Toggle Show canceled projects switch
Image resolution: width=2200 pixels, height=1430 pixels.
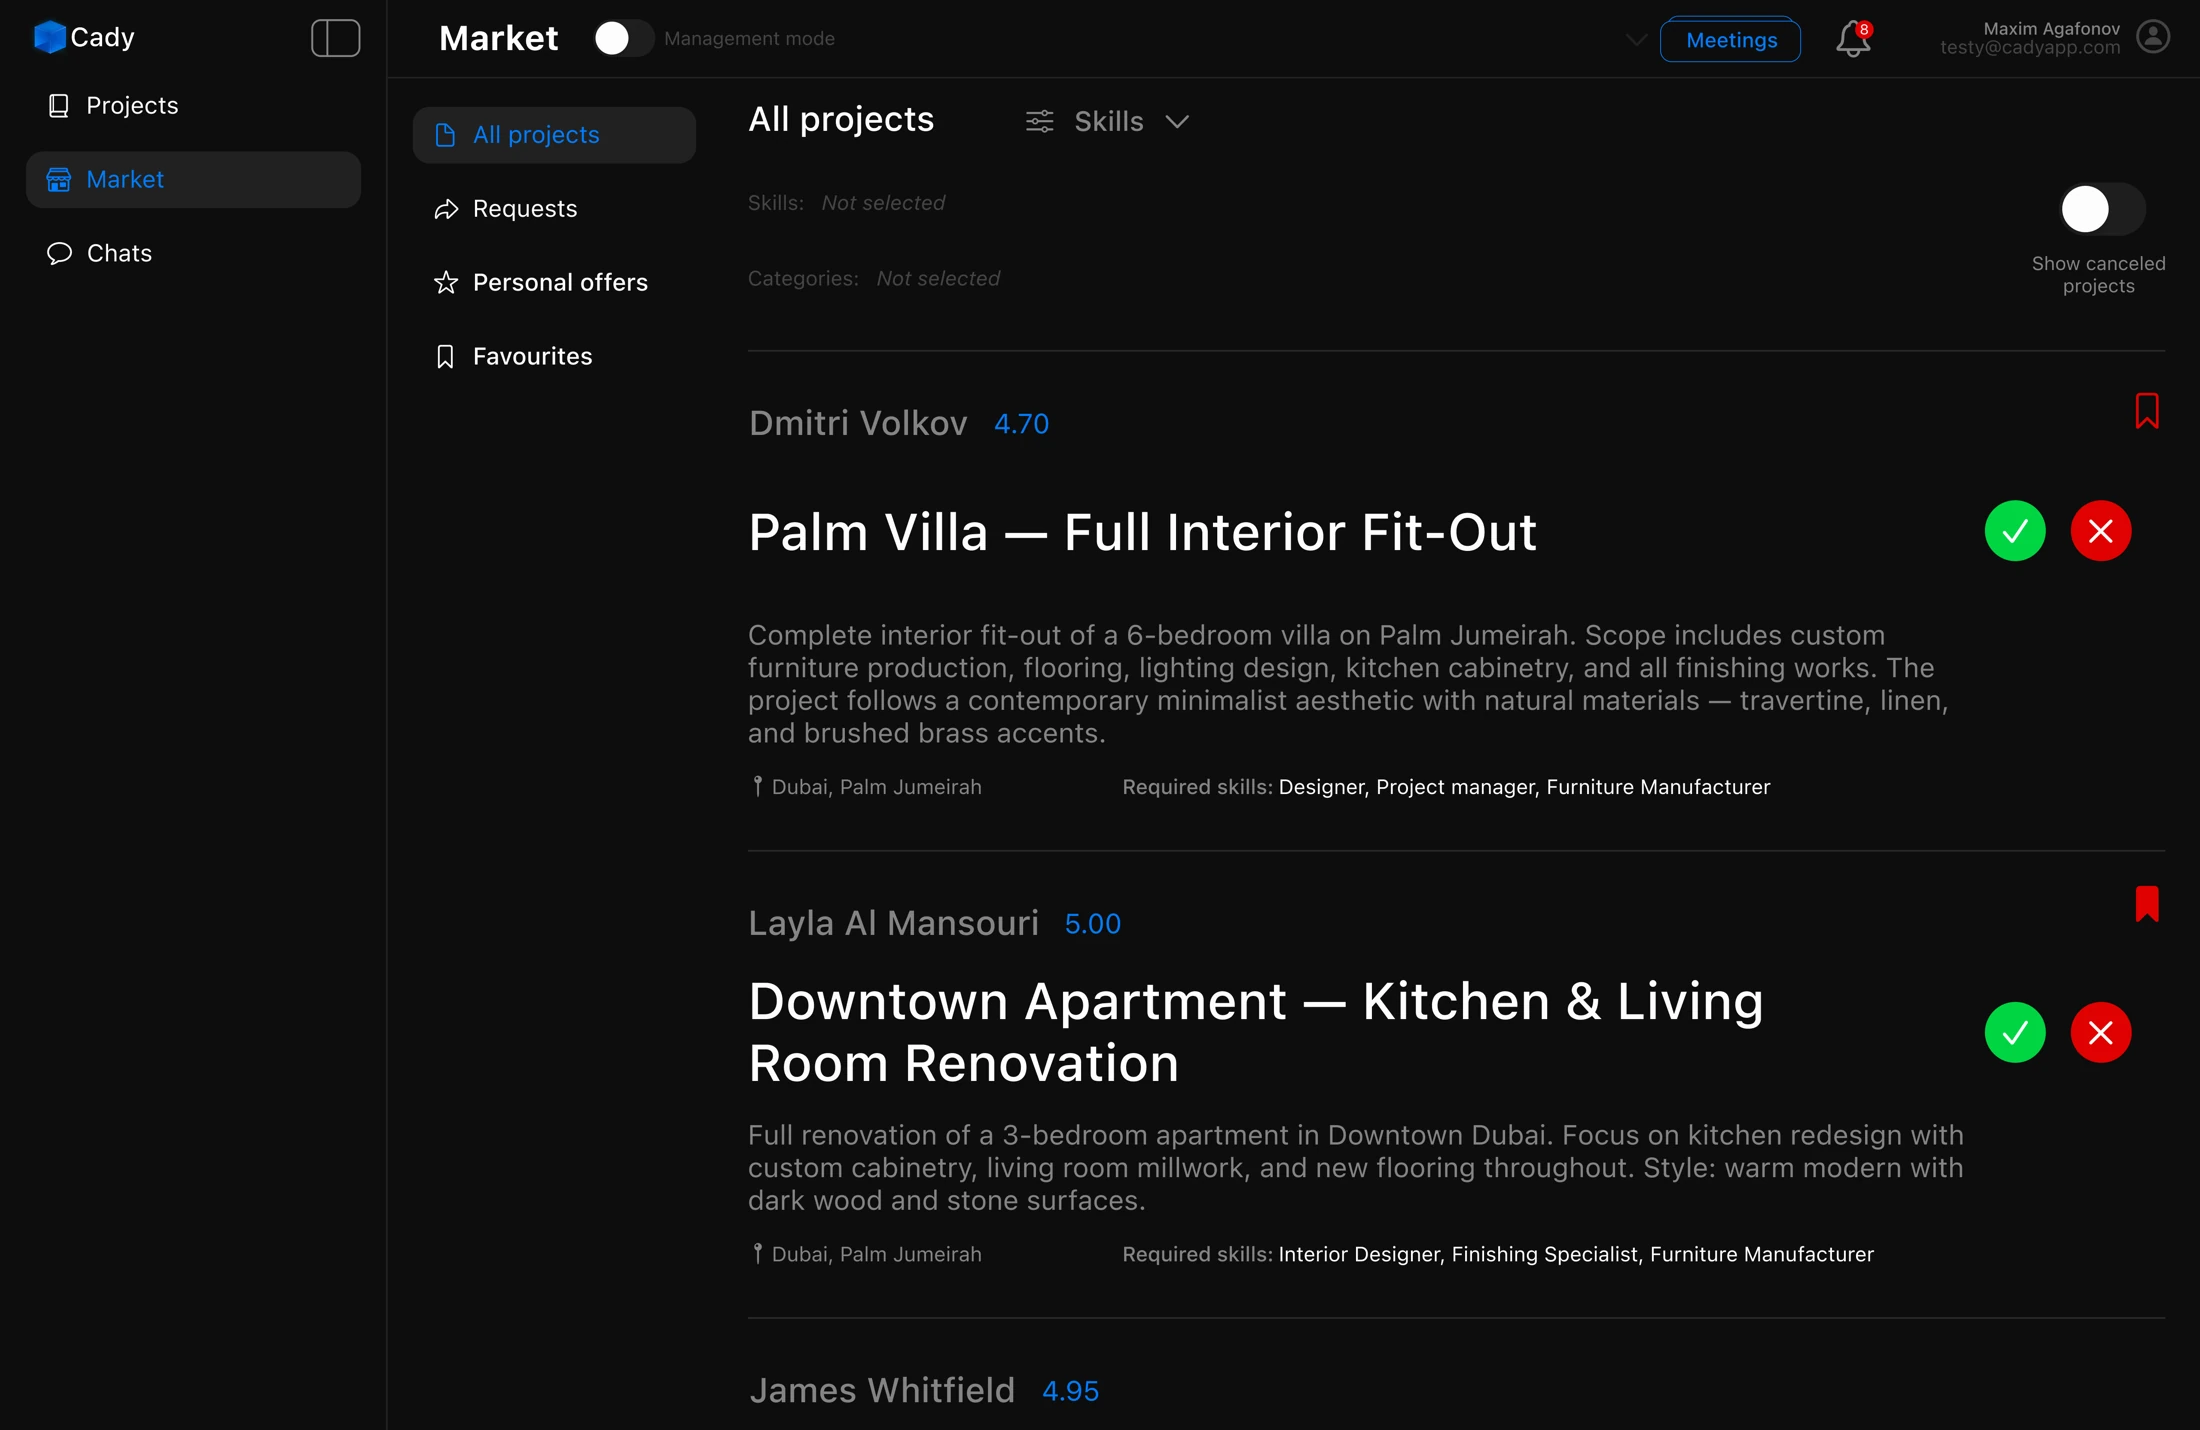[2101, 209]
